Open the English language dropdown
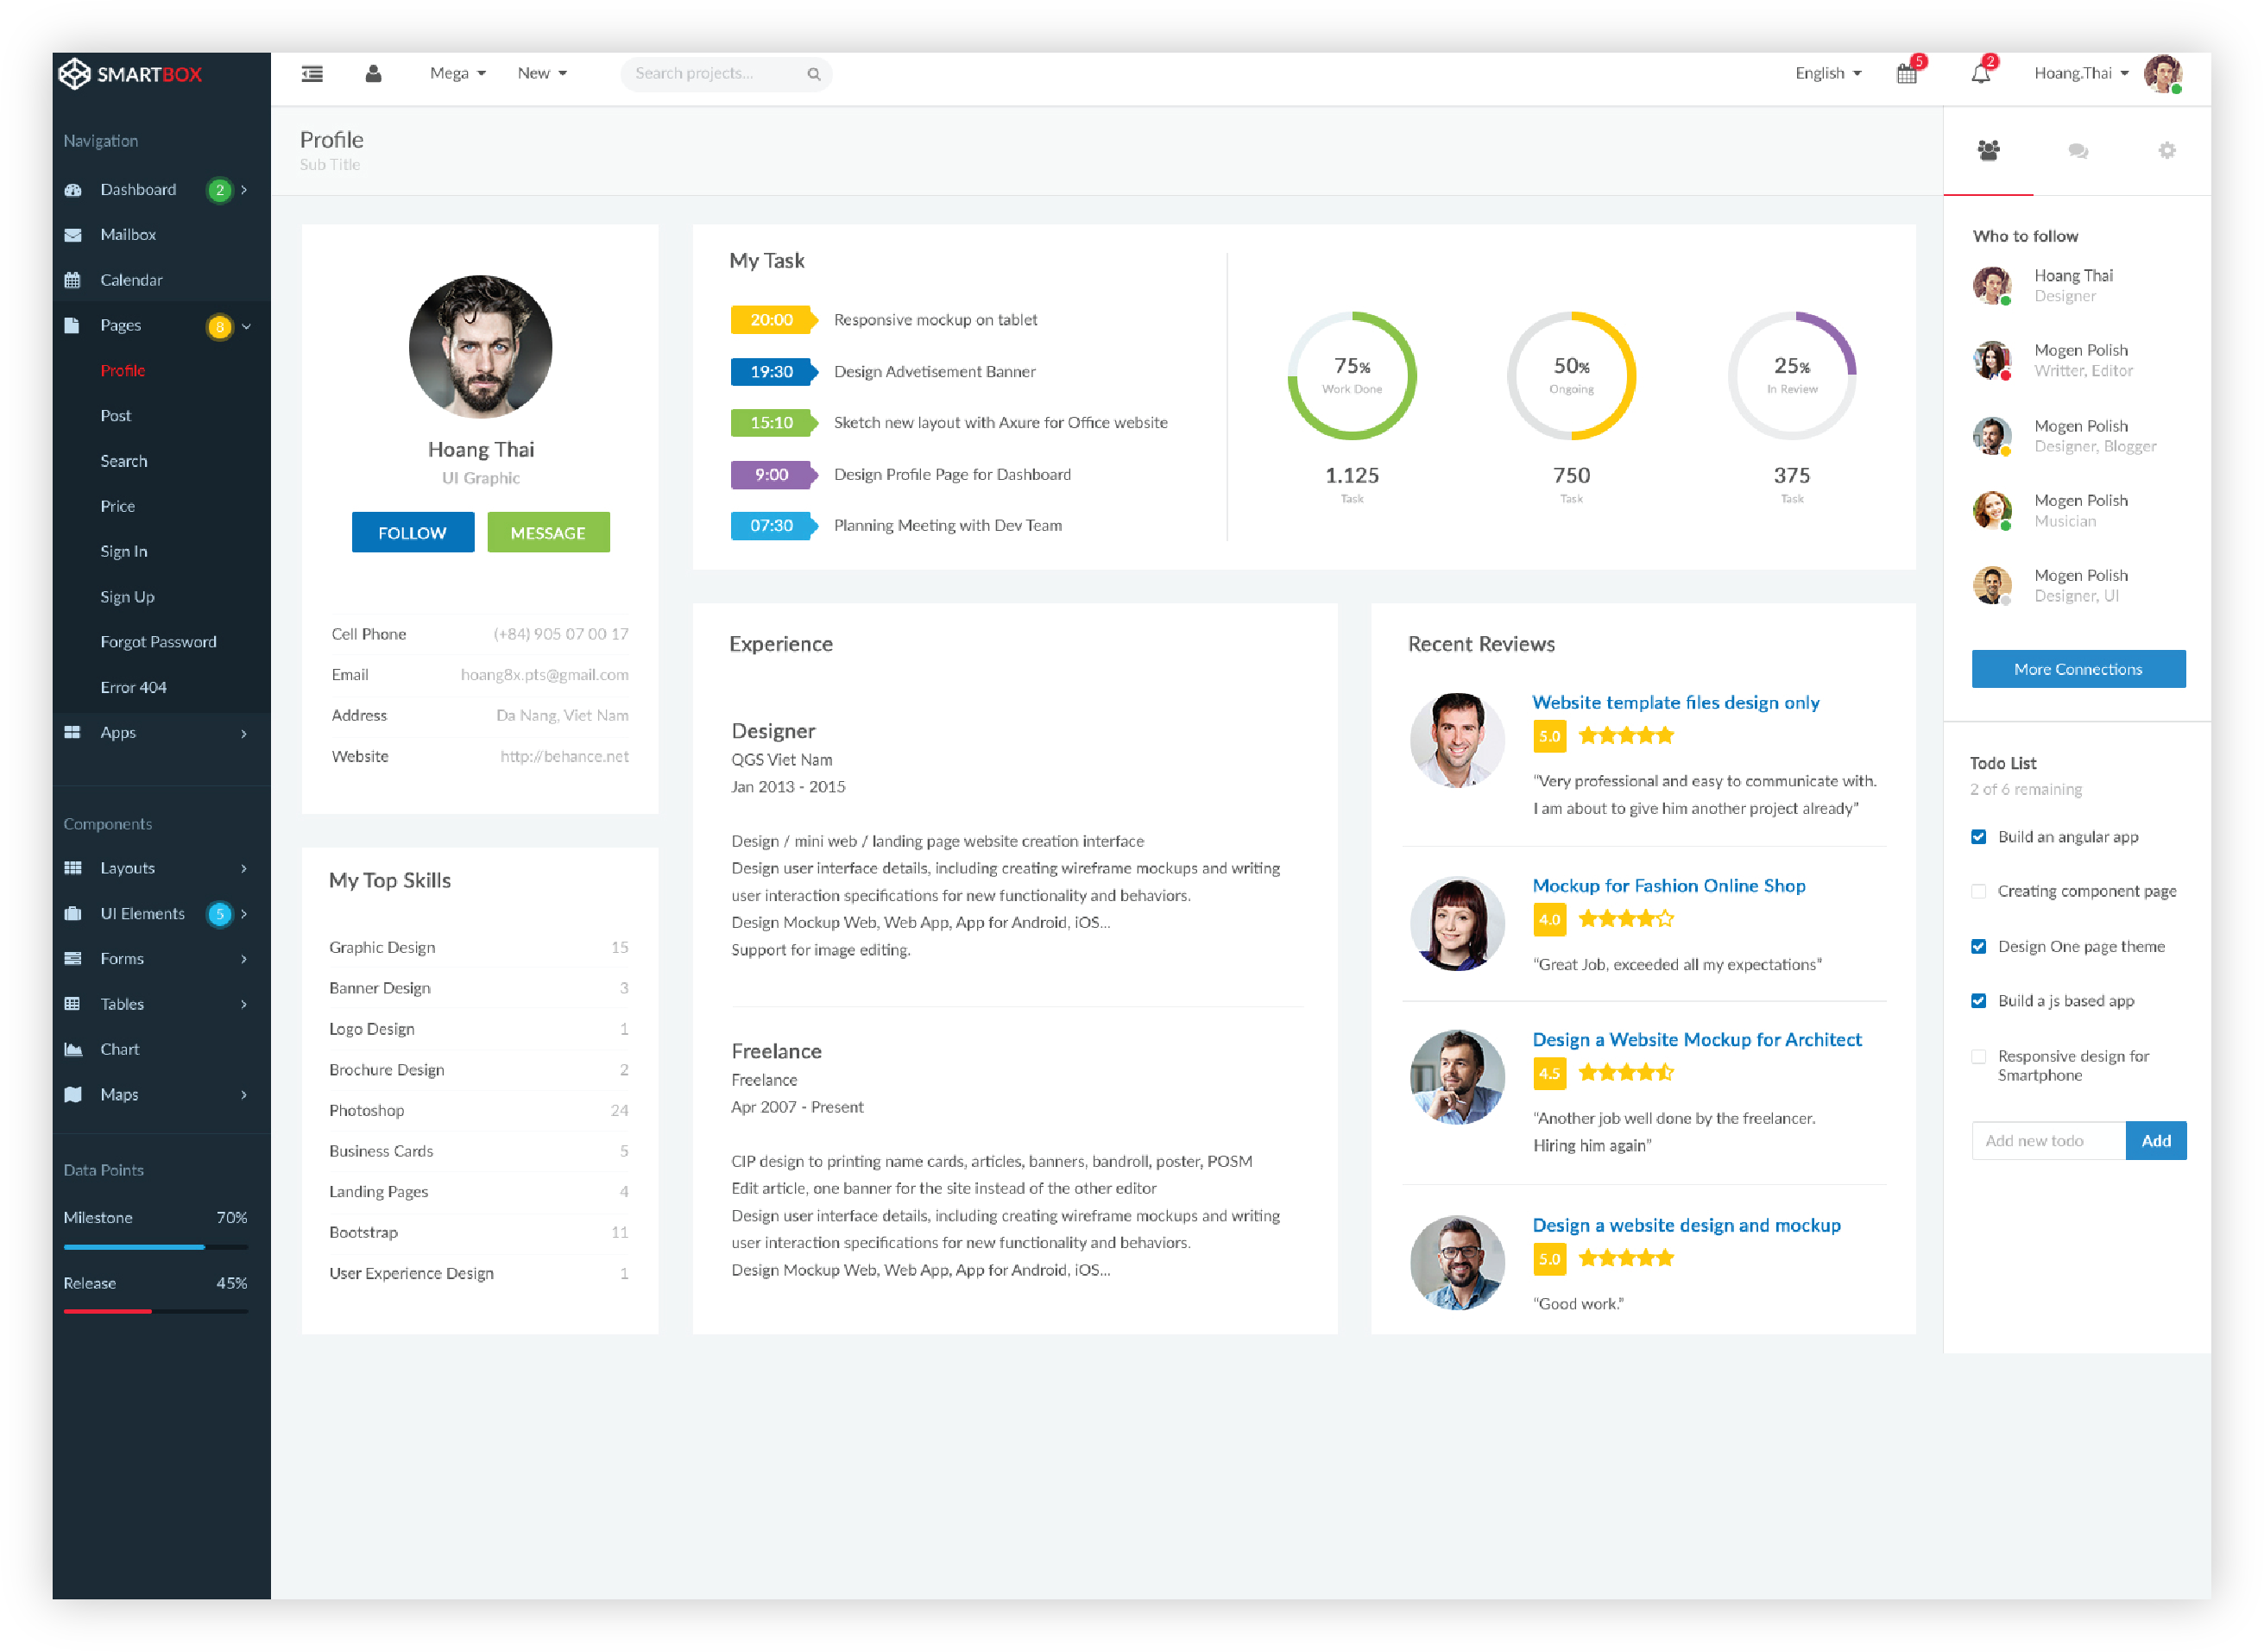The image size is (2264, 1652). (x=1828, y=73)
